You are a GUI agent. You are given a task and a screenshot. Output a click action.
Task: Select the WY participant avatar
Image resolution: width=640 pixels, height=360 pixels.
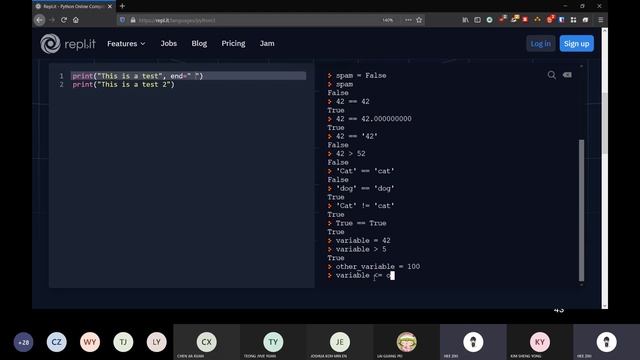(90, 342)
